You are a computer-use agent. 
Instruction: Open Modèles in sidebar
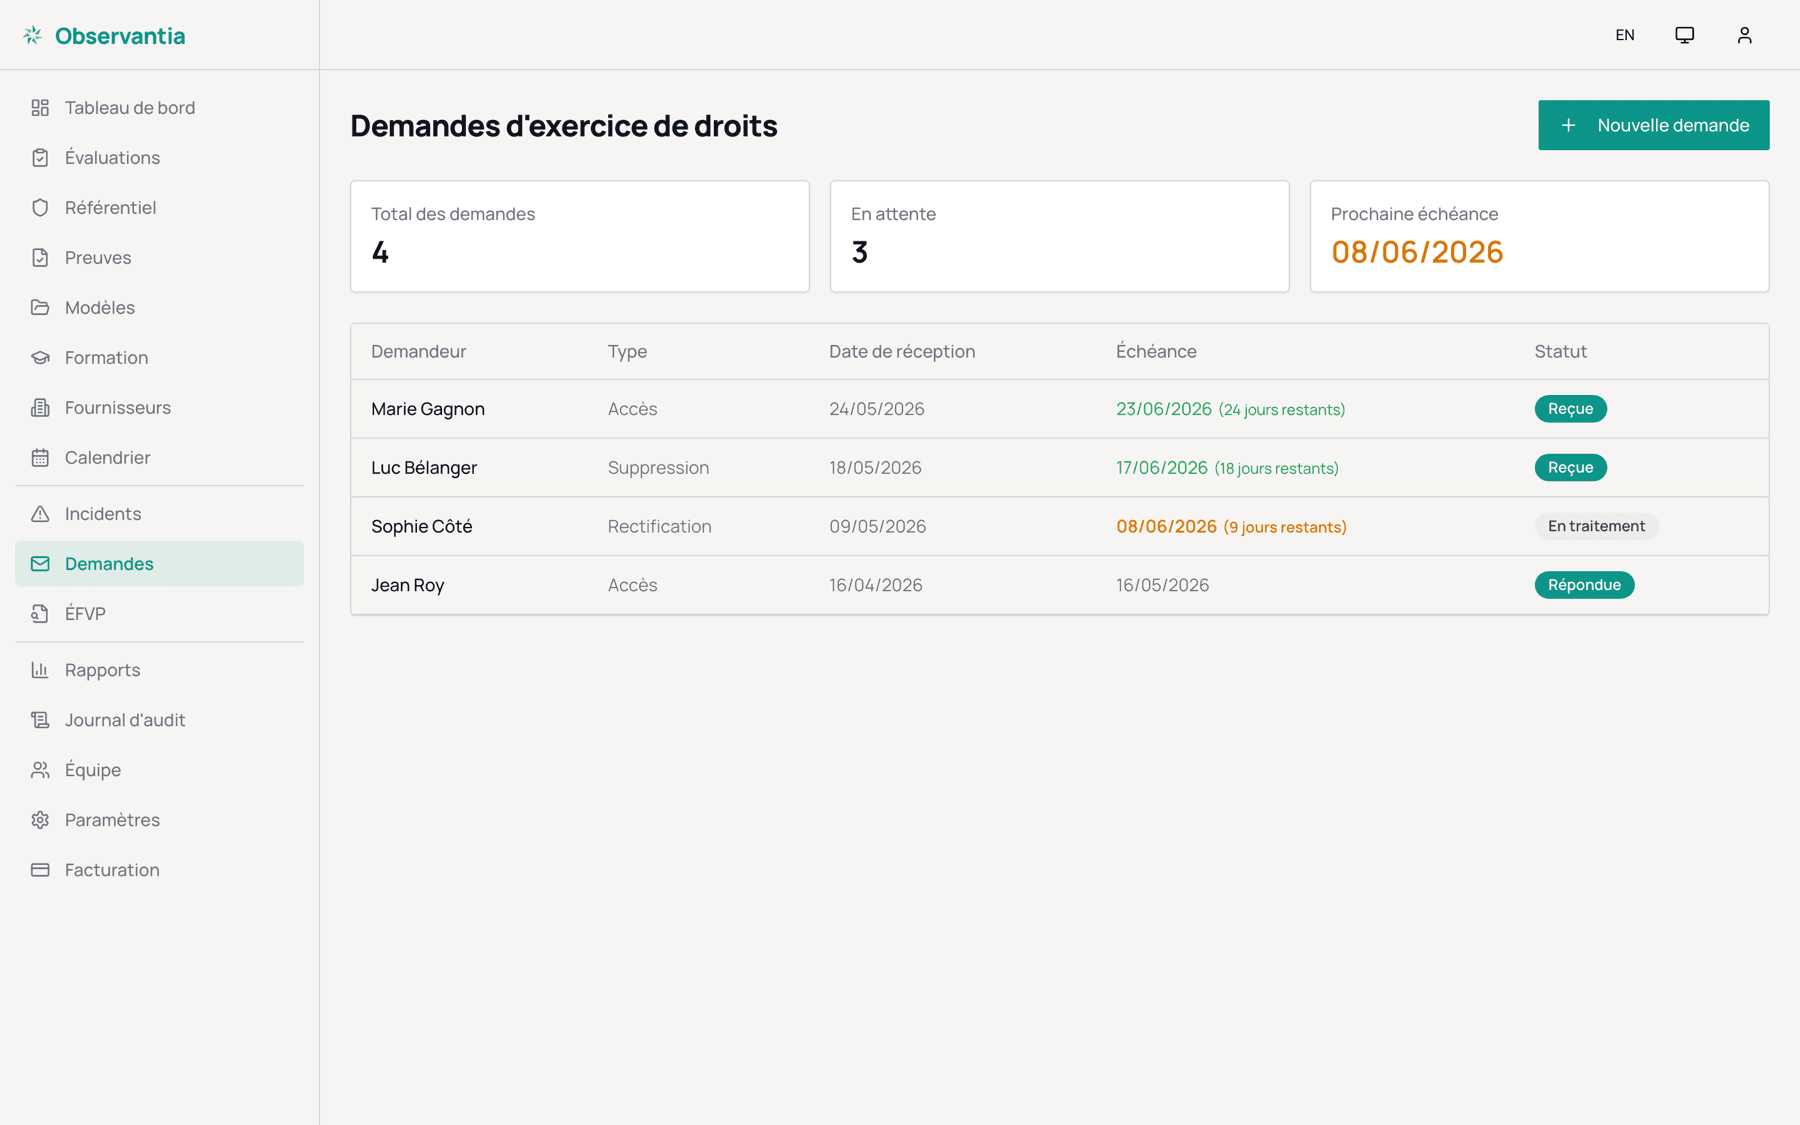160,308
